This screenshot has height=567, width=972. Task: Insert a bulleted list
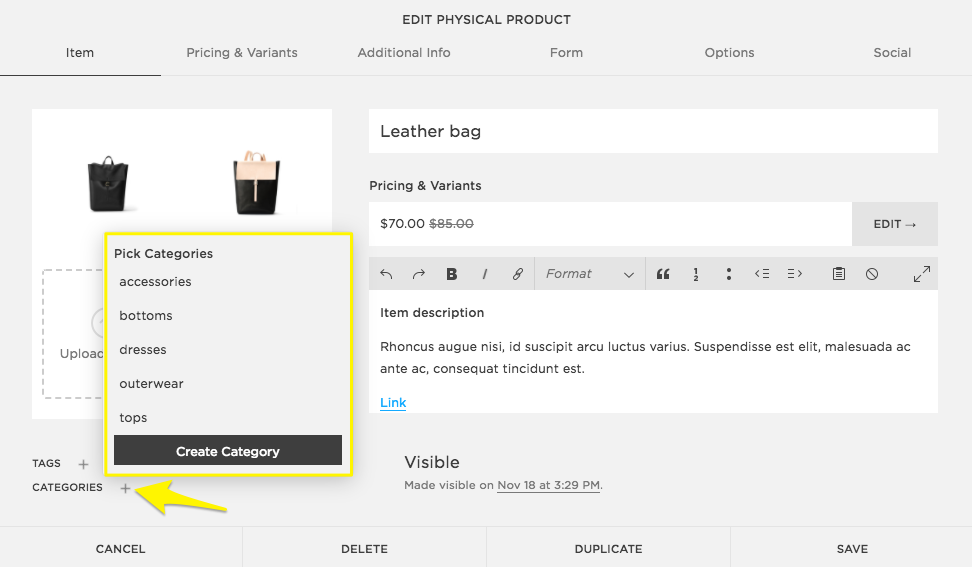pos(729,274)
